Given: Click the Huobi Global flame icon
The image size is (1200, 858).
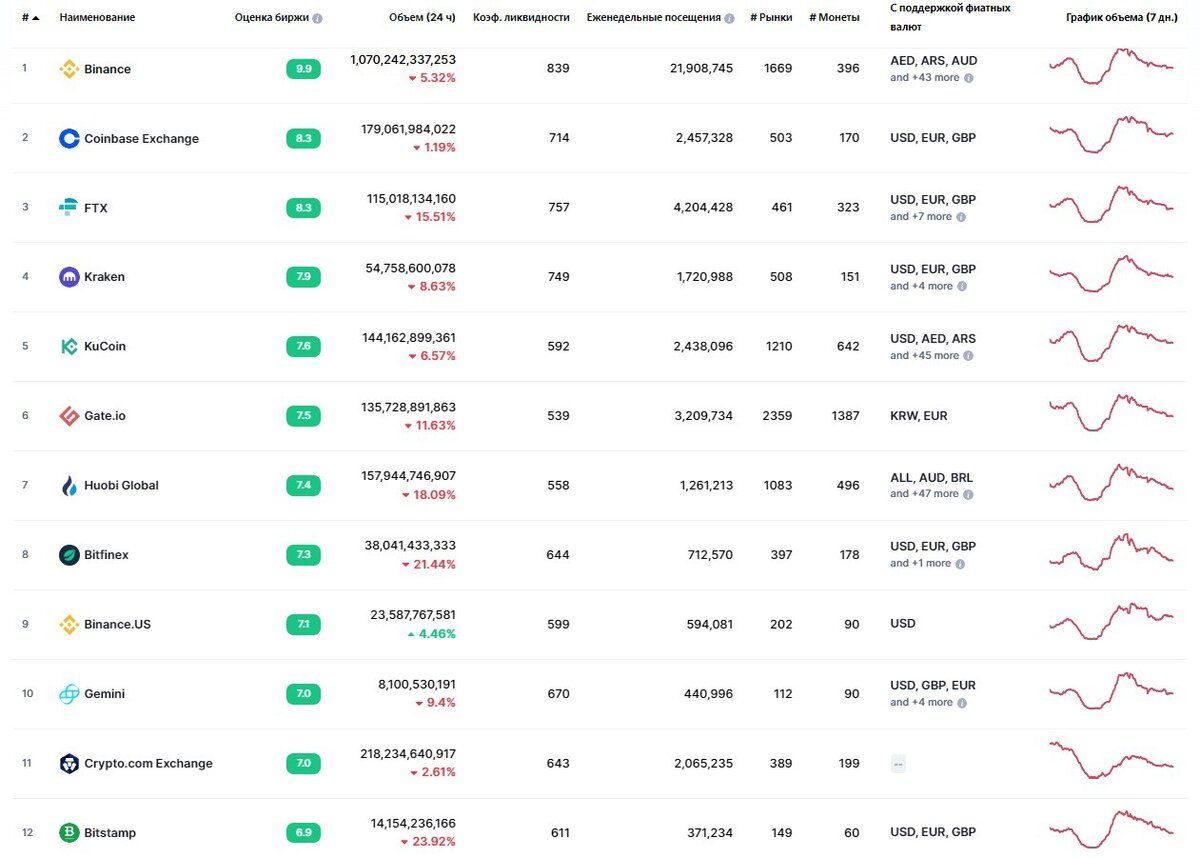Looking at the screenshot, I should coord(69,486).
